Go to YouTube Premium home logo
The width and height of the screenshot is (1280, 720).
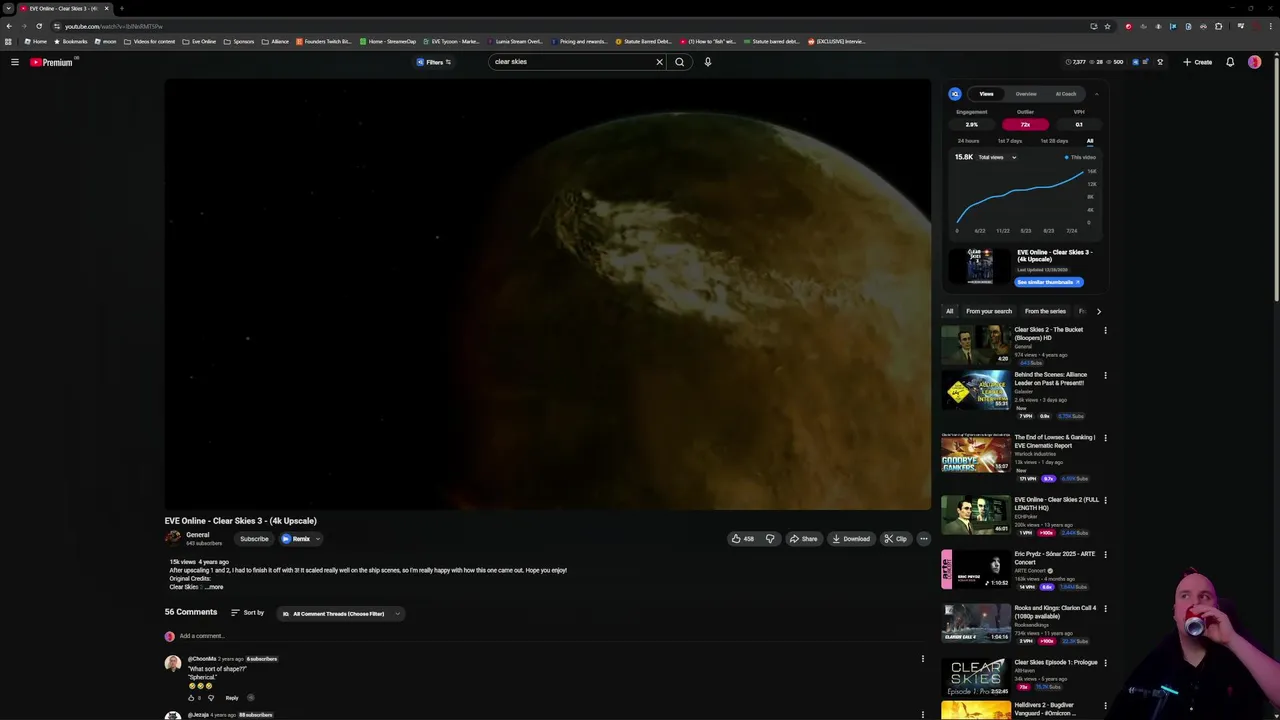52,62
